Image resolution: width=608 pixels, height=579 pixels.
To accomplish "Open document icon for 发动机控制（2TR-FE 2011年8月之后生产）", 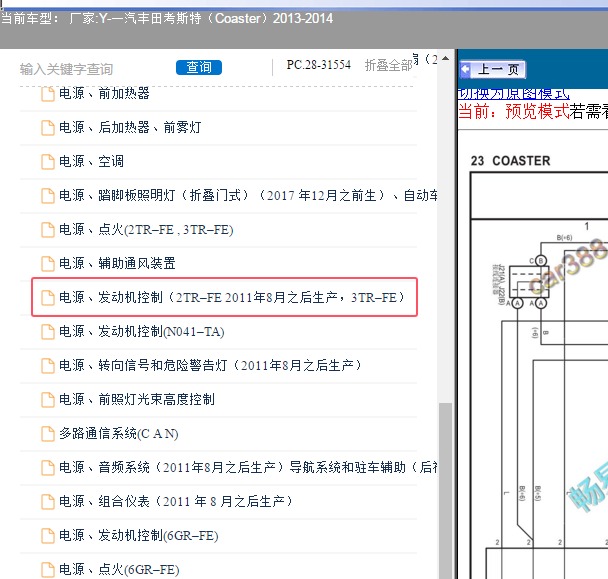I will [48, 298].
